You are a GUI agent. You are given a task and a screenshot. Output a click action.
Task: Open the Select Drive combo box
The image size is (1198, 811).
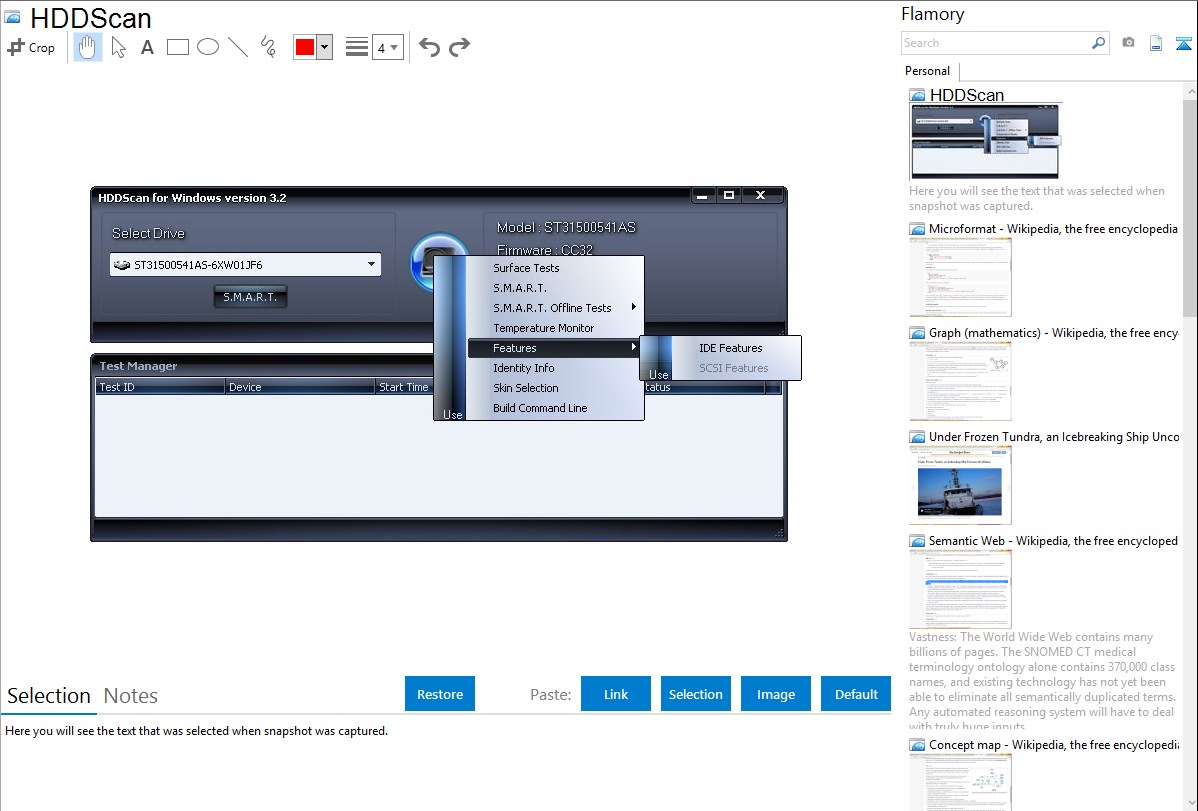[x=245, y=264]
